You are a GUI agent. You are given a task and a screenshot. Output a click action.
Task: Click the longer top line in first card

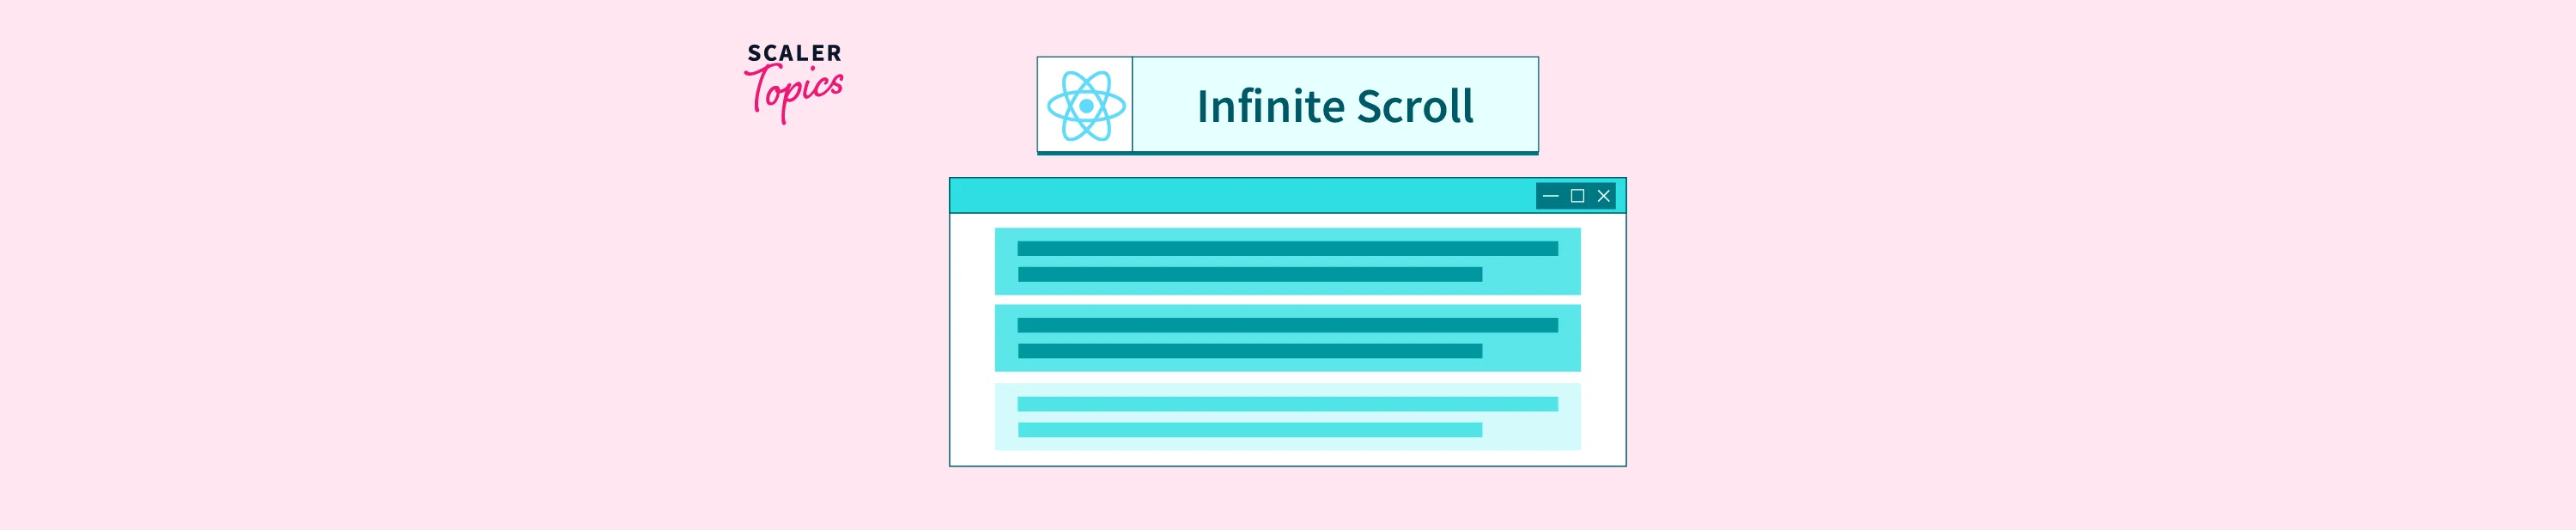(1287, 248)
